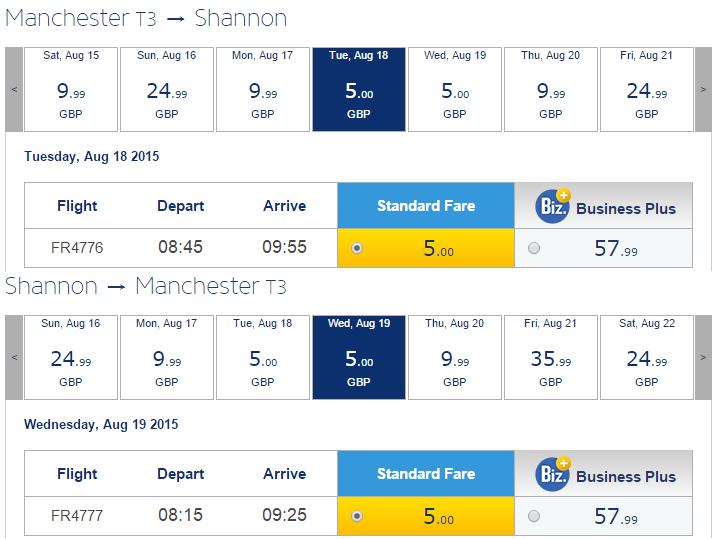Select Business Plus 57.99 for flight FR4777
The height and width of the screenshot is (539, 714).
pos(534,516)
